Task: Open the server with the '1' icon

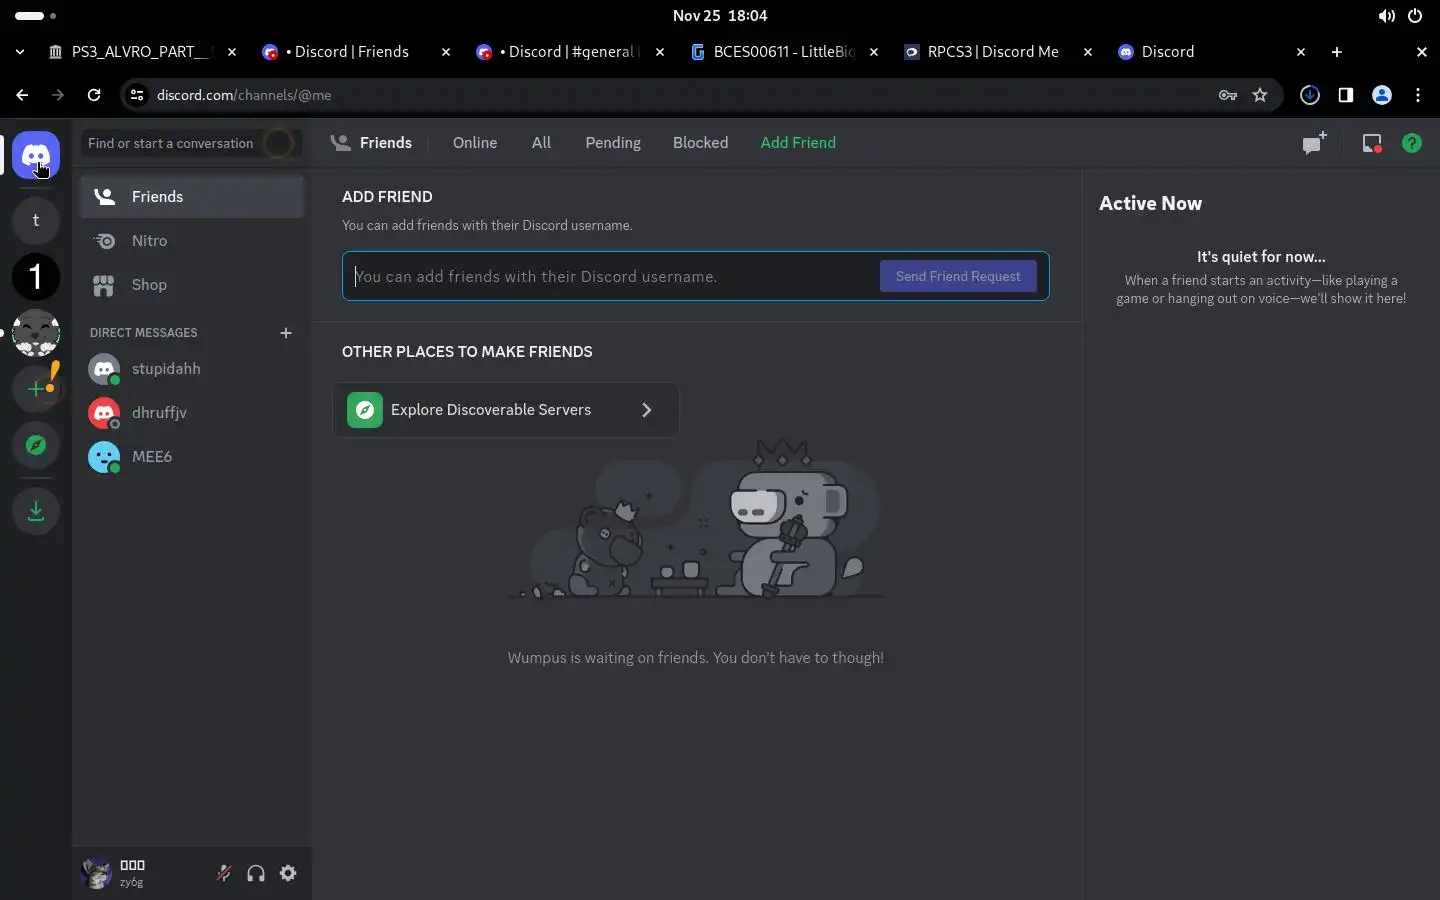Action: (x=36, y=276)
